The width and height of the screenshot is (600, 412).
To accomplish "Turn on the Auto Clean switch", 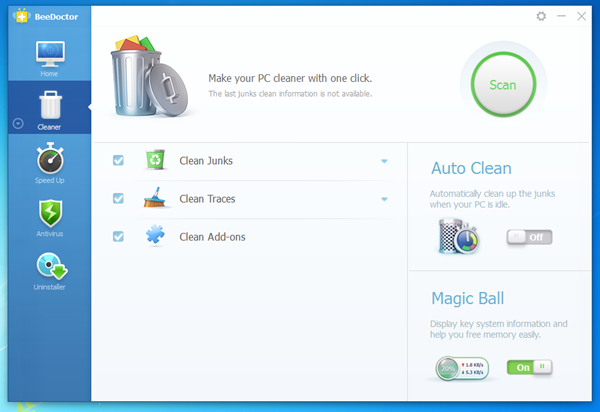I will pyautogui.click(x=529, y=237).
